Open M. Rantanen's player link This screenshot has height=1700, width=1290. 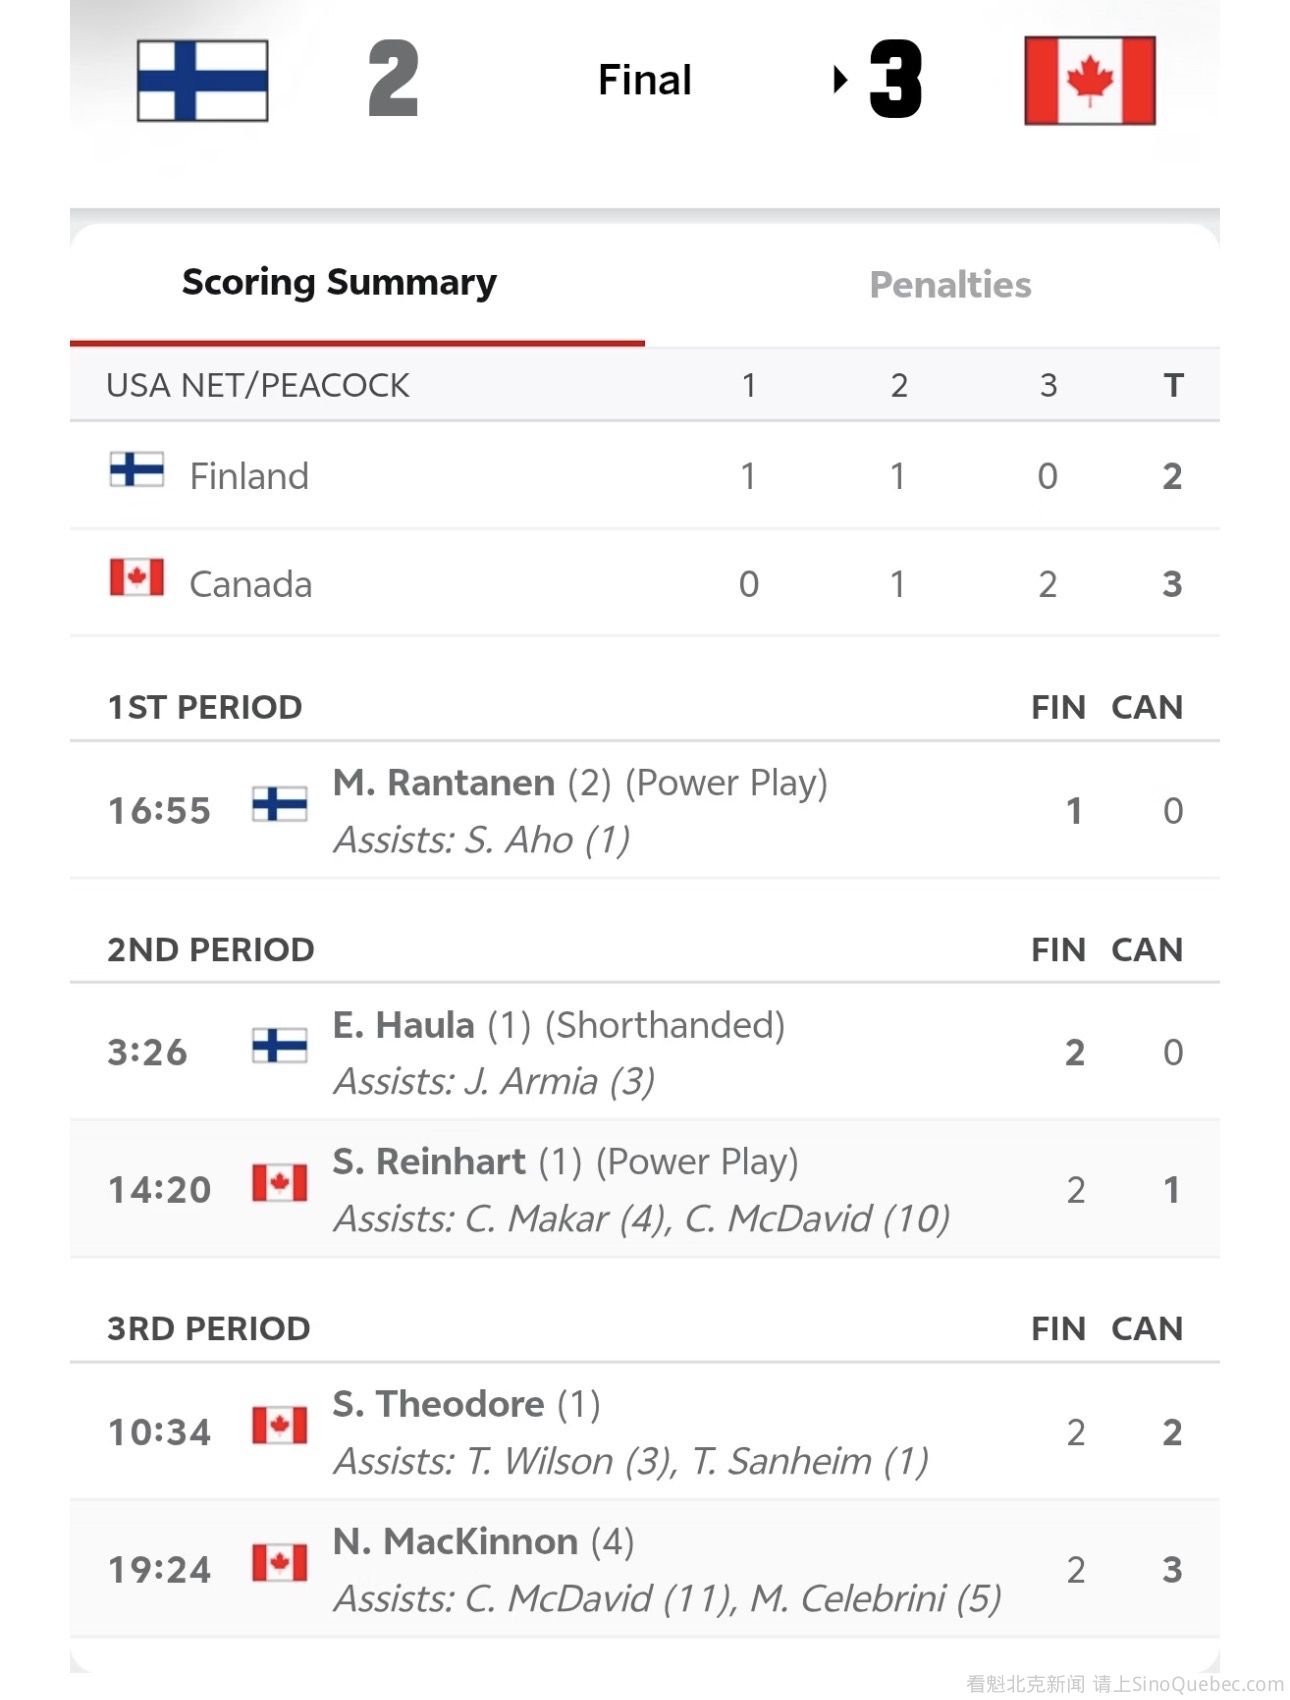point(443,783)
